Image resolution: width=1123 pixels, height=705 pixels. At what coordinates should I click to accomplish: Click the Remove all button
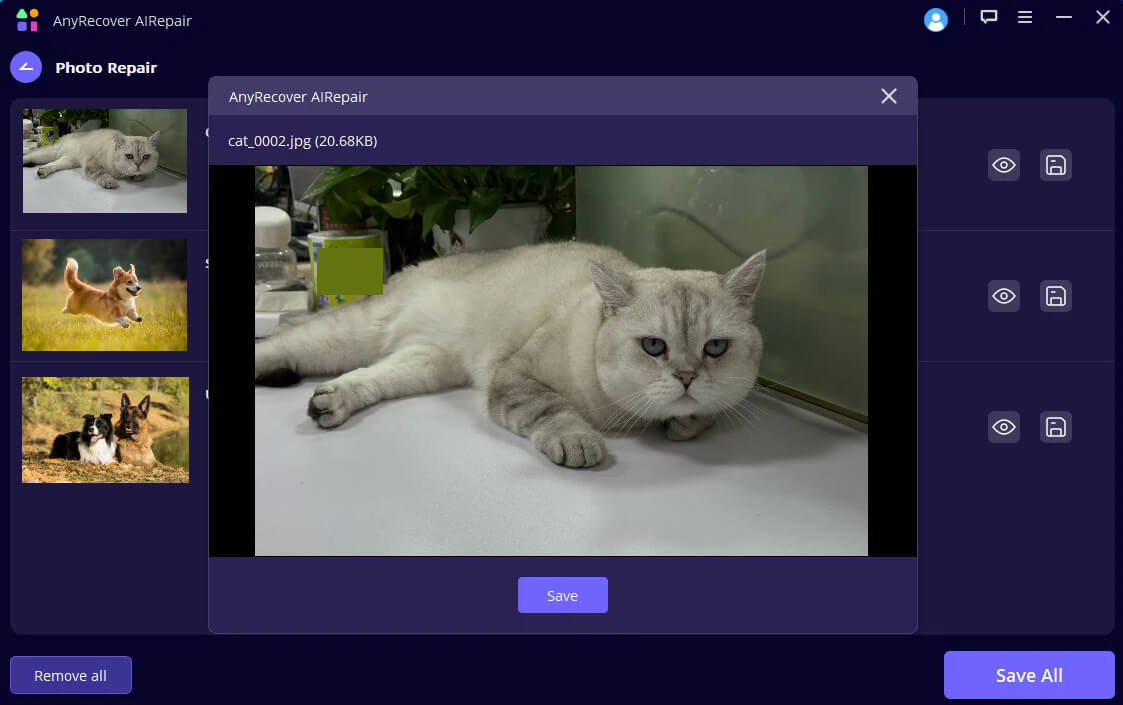70,675
